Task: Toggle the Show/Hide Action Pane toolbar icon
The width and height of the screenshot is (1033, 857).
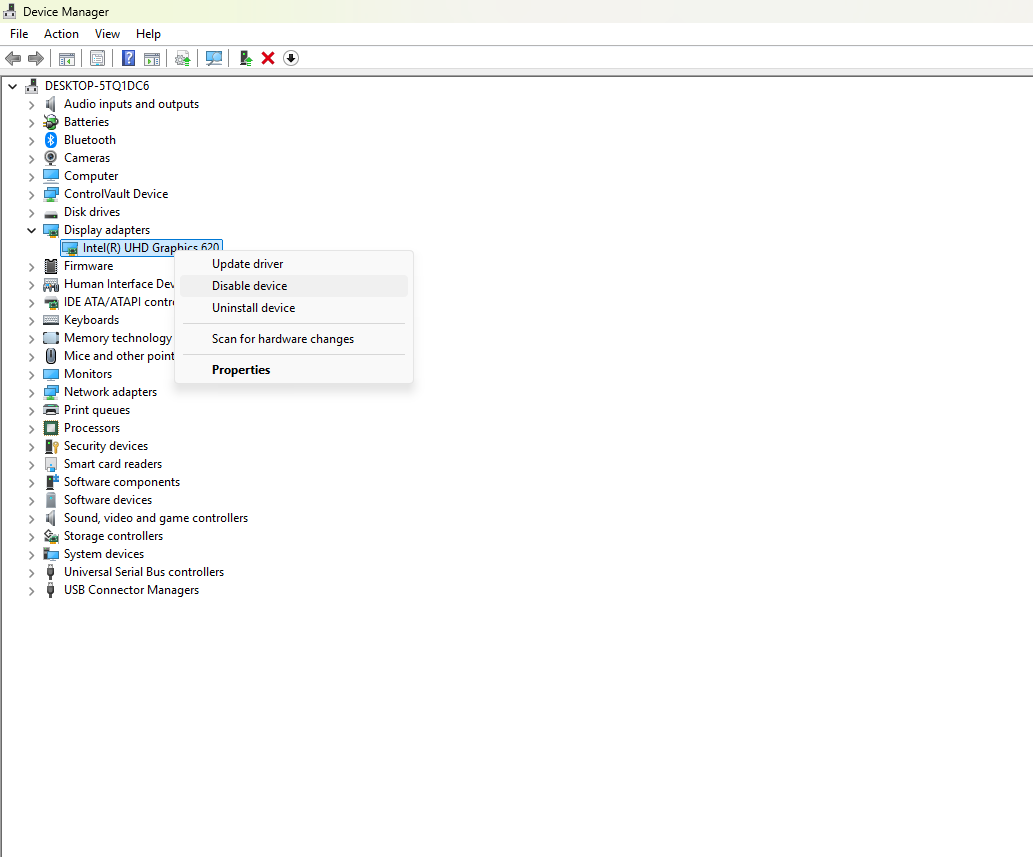Action: pyautogui.click(x=152, y=59)
